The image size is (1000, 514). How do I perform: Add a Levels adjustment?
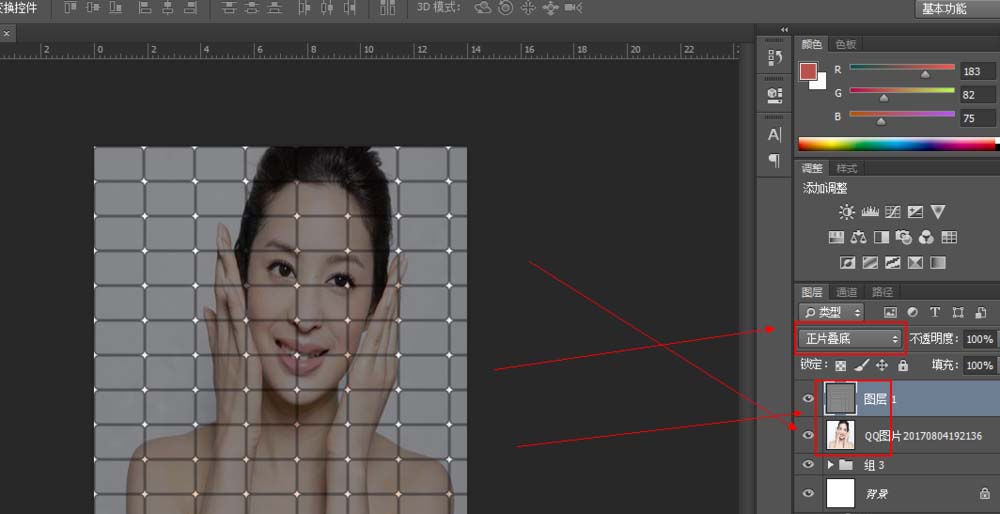point(870,212)
